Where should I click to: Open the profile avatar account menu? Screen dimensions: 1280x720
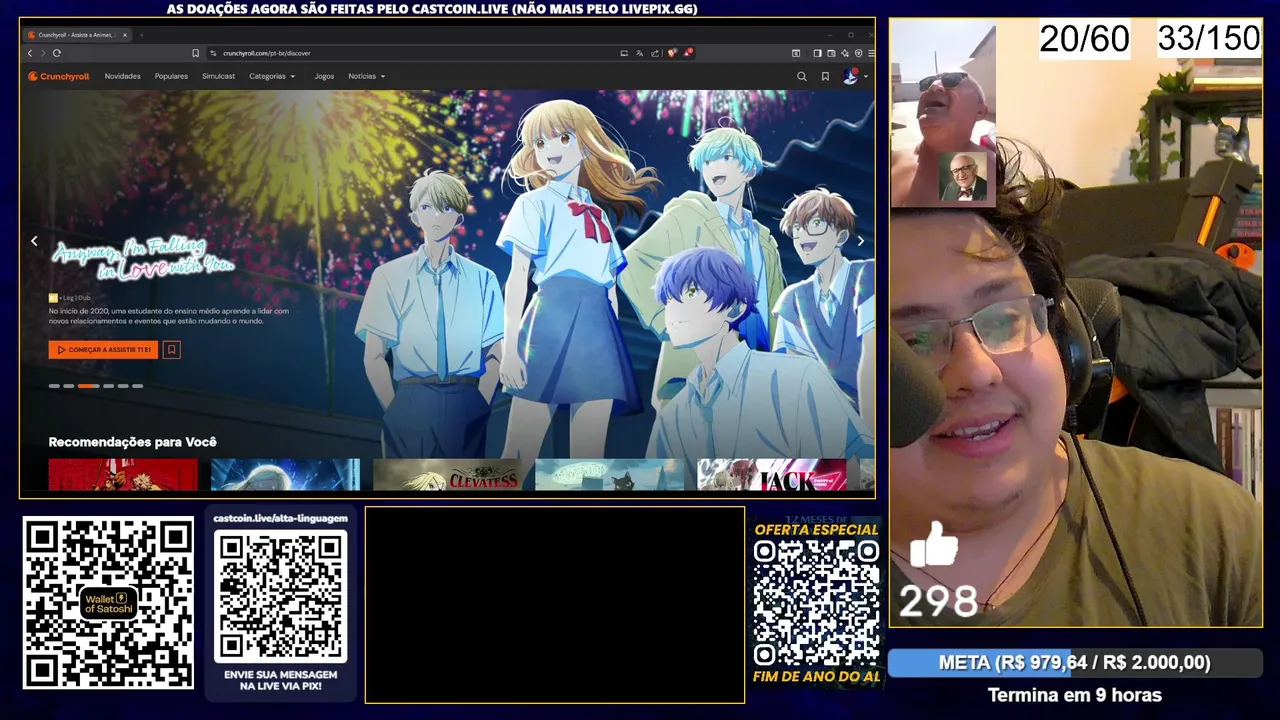click(853, 76)
